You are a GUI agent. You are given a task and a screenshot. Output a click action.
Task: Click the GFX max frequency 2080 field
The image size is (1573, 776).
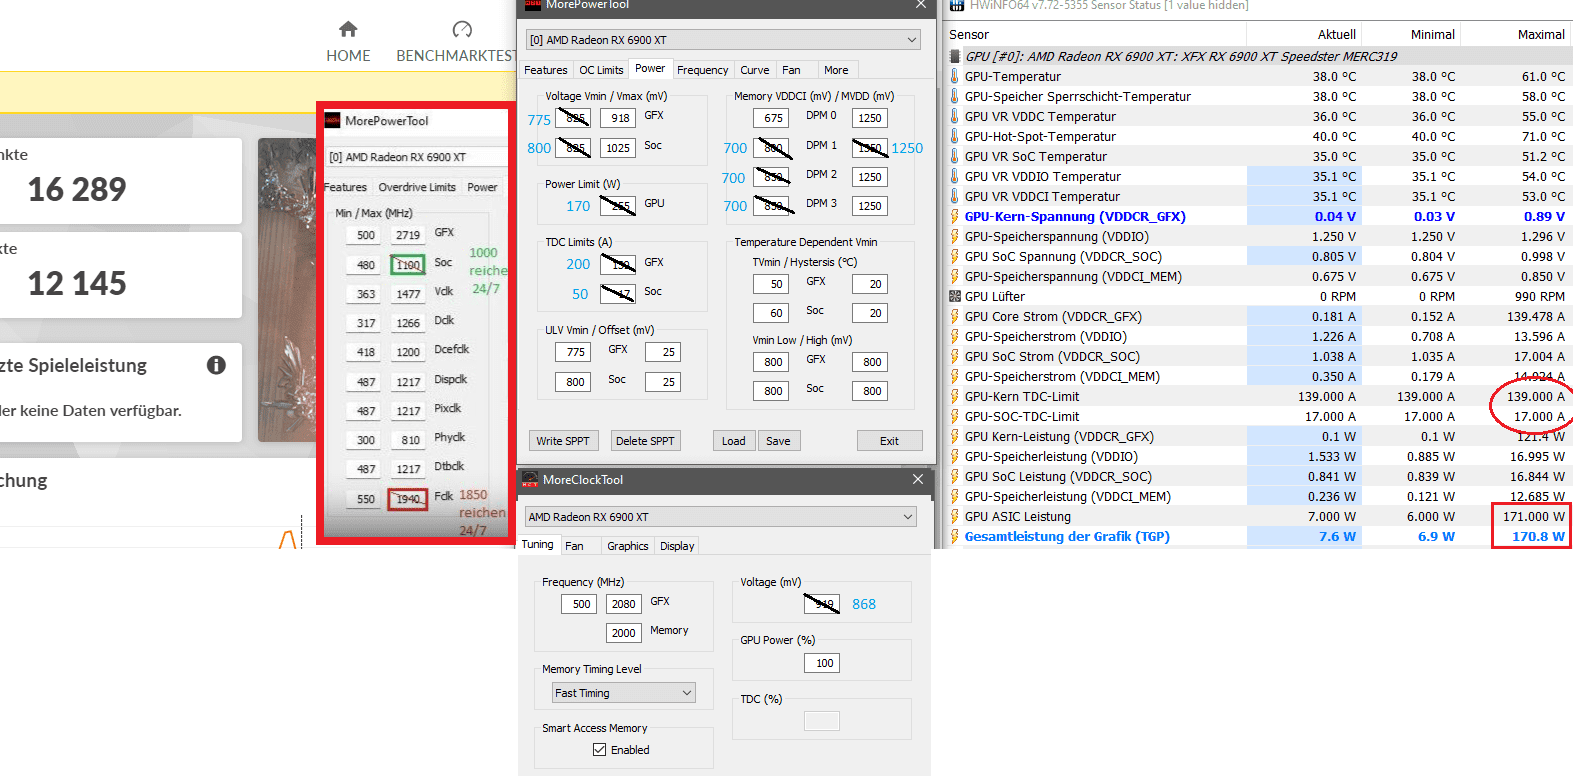click(624, 604)
